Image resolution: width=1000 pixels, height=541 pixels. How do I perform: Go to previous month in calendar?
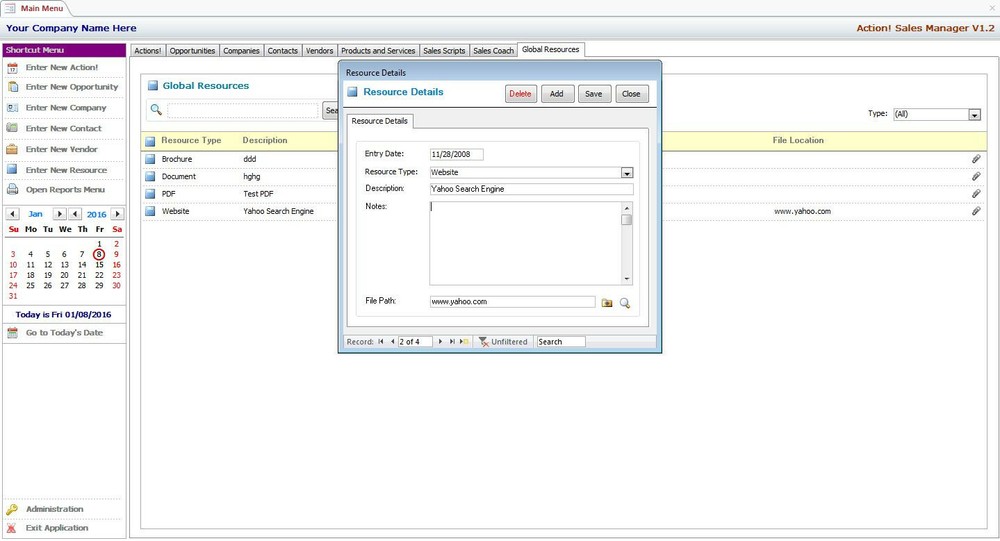pos(12,214)
